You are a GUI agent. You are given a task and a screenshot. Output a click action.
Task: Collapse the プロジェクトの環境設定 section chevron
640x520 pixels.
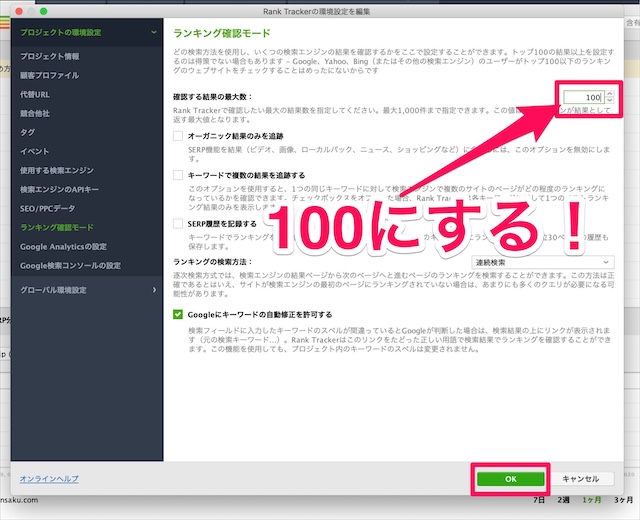click(x=153, y=32)
